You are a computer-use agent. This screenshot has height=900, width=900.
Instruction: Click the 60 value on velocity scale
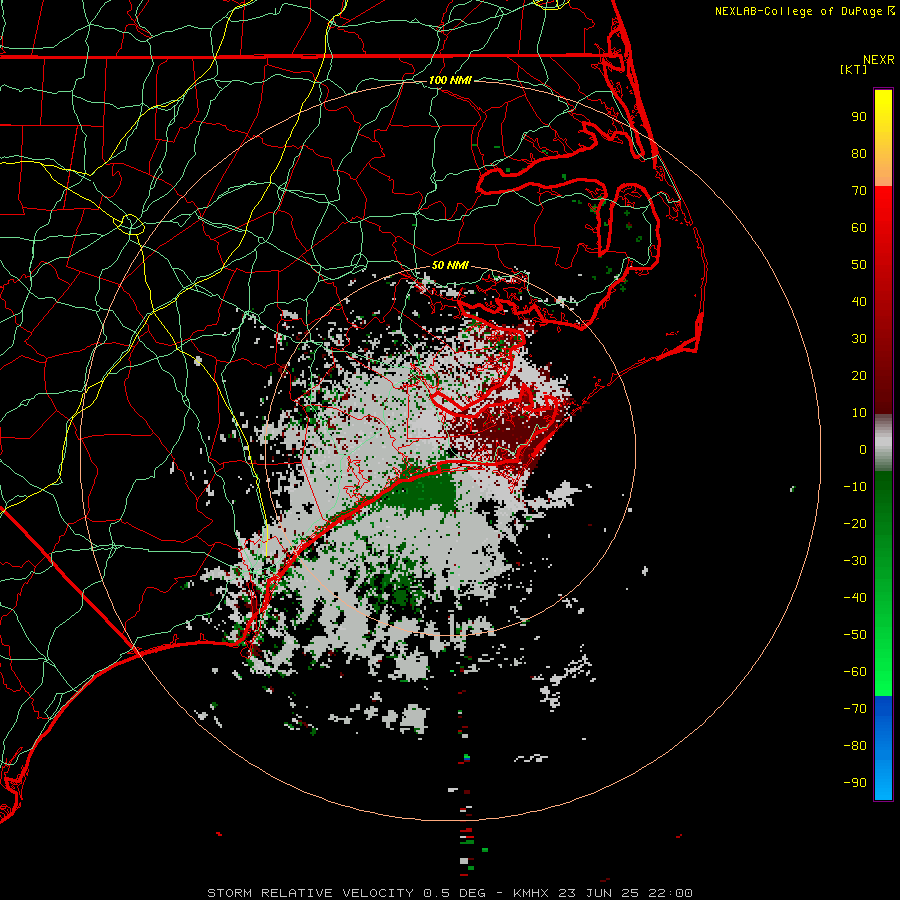click(x=859, y=227)
